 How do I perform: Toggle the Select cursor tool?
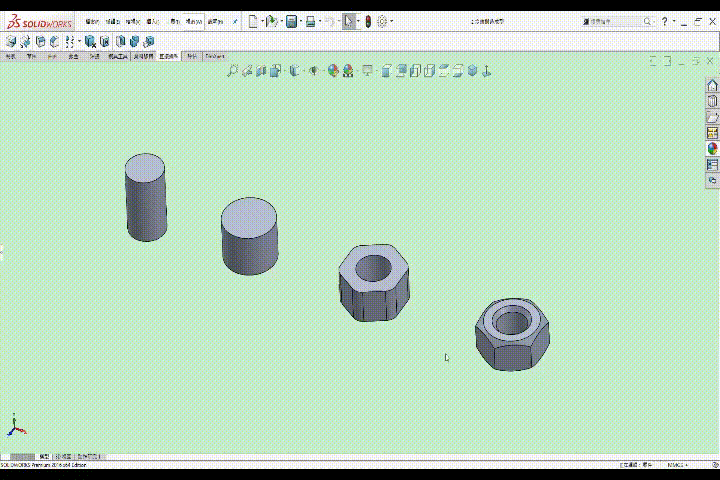point(348,21)
